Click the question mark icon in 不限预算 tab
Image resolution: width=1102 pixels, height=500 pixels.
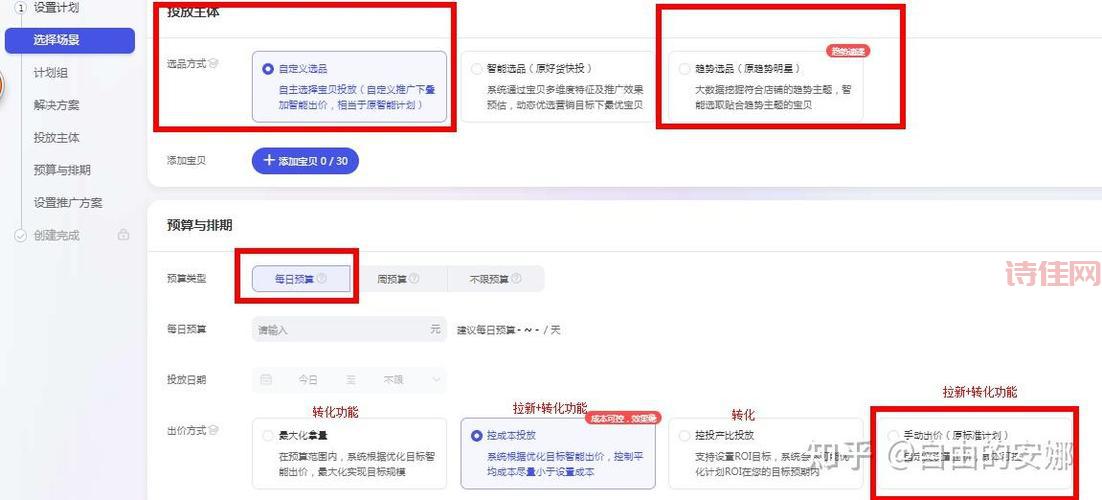click(516, 278)
